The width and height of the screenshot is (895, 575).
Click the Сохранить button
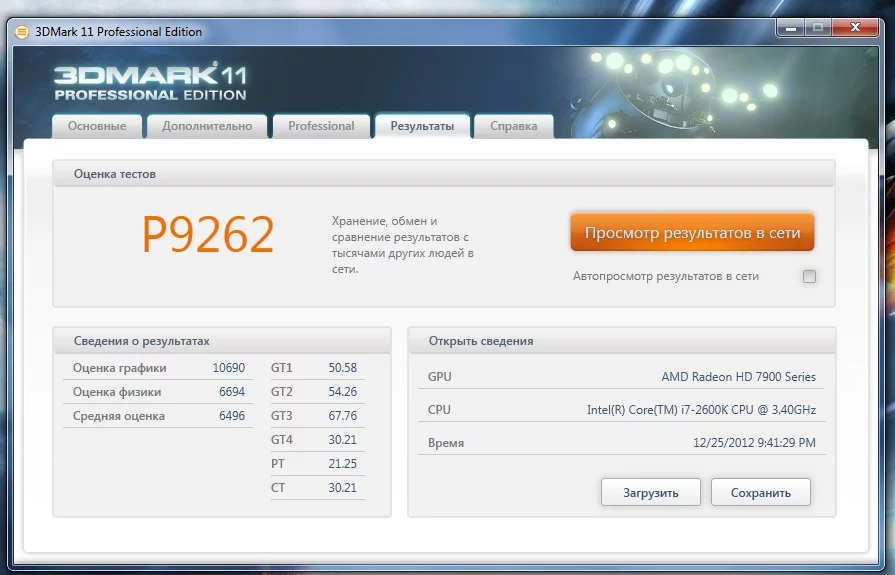(x=761, y=492)
